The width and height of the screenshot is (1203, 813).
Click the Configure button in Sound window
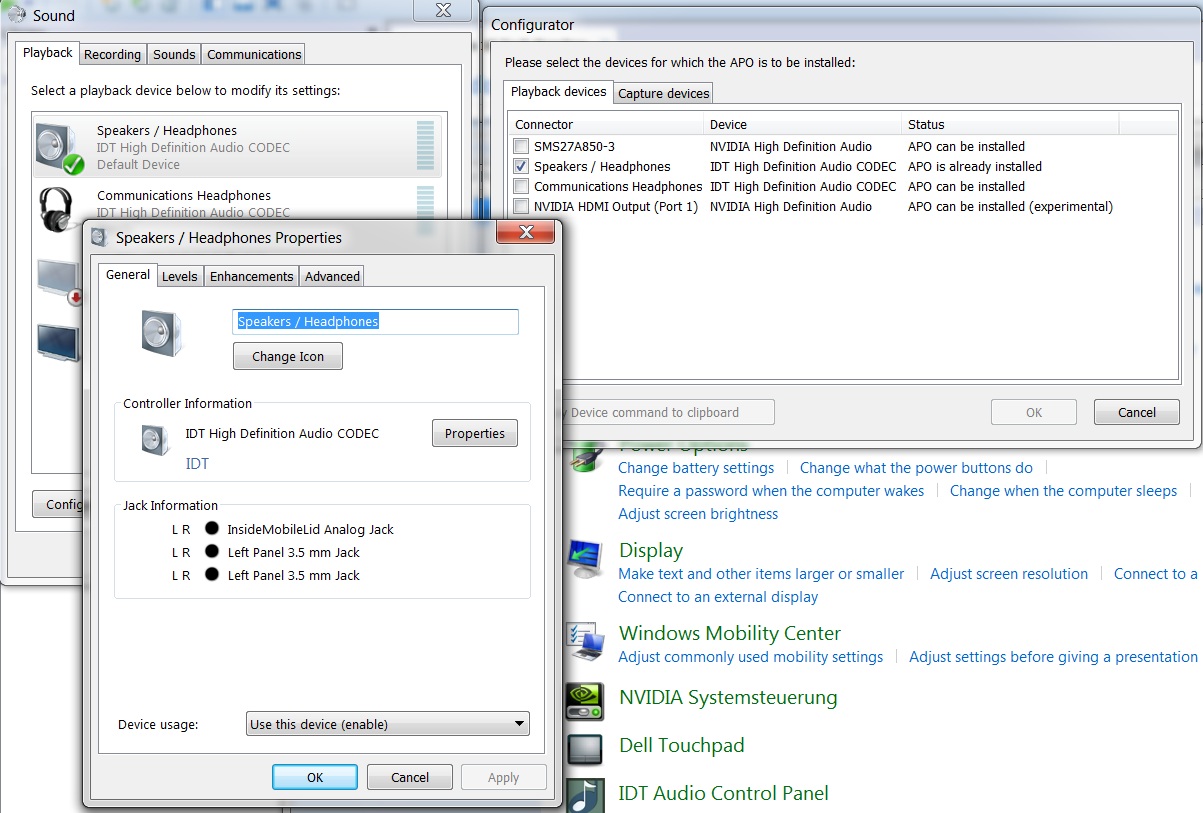pos(58,504)
